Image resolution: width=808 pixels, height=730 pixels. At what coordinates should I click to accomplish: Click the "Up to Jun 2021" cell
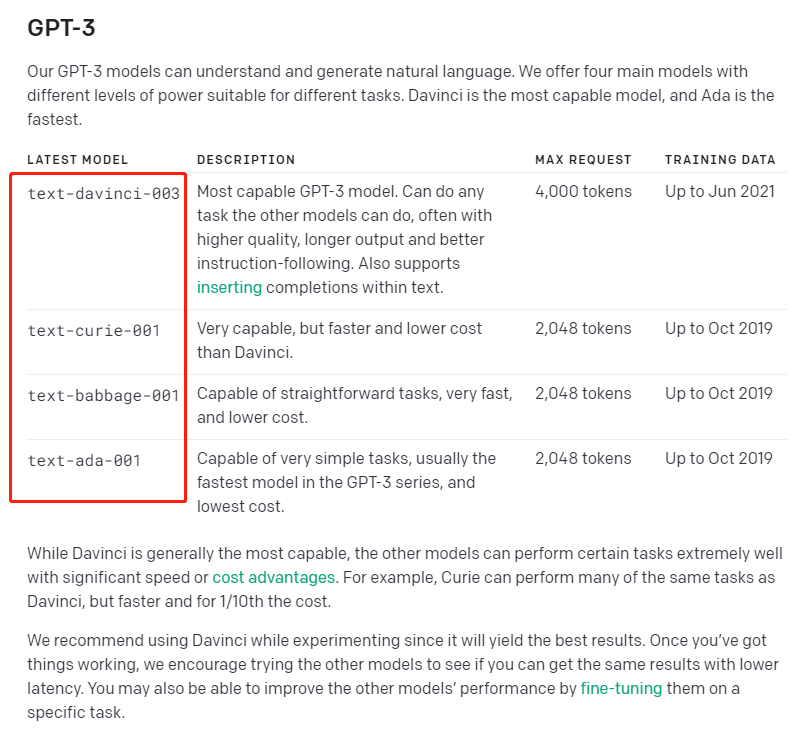click(x=720, y=191)
